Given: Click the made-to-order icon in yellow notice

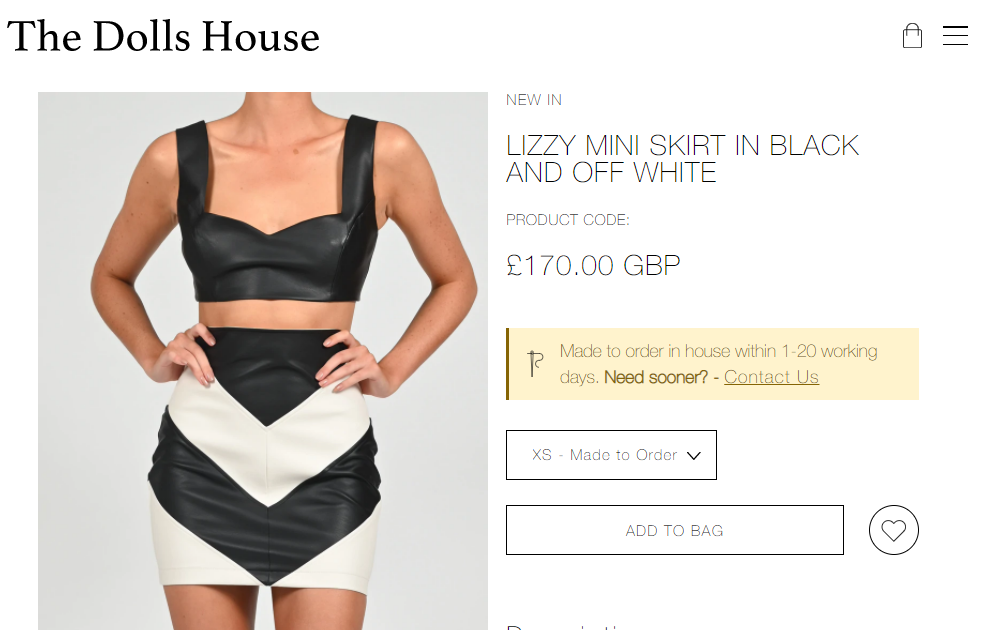Looking at the screenshot, I should (535, 363).
